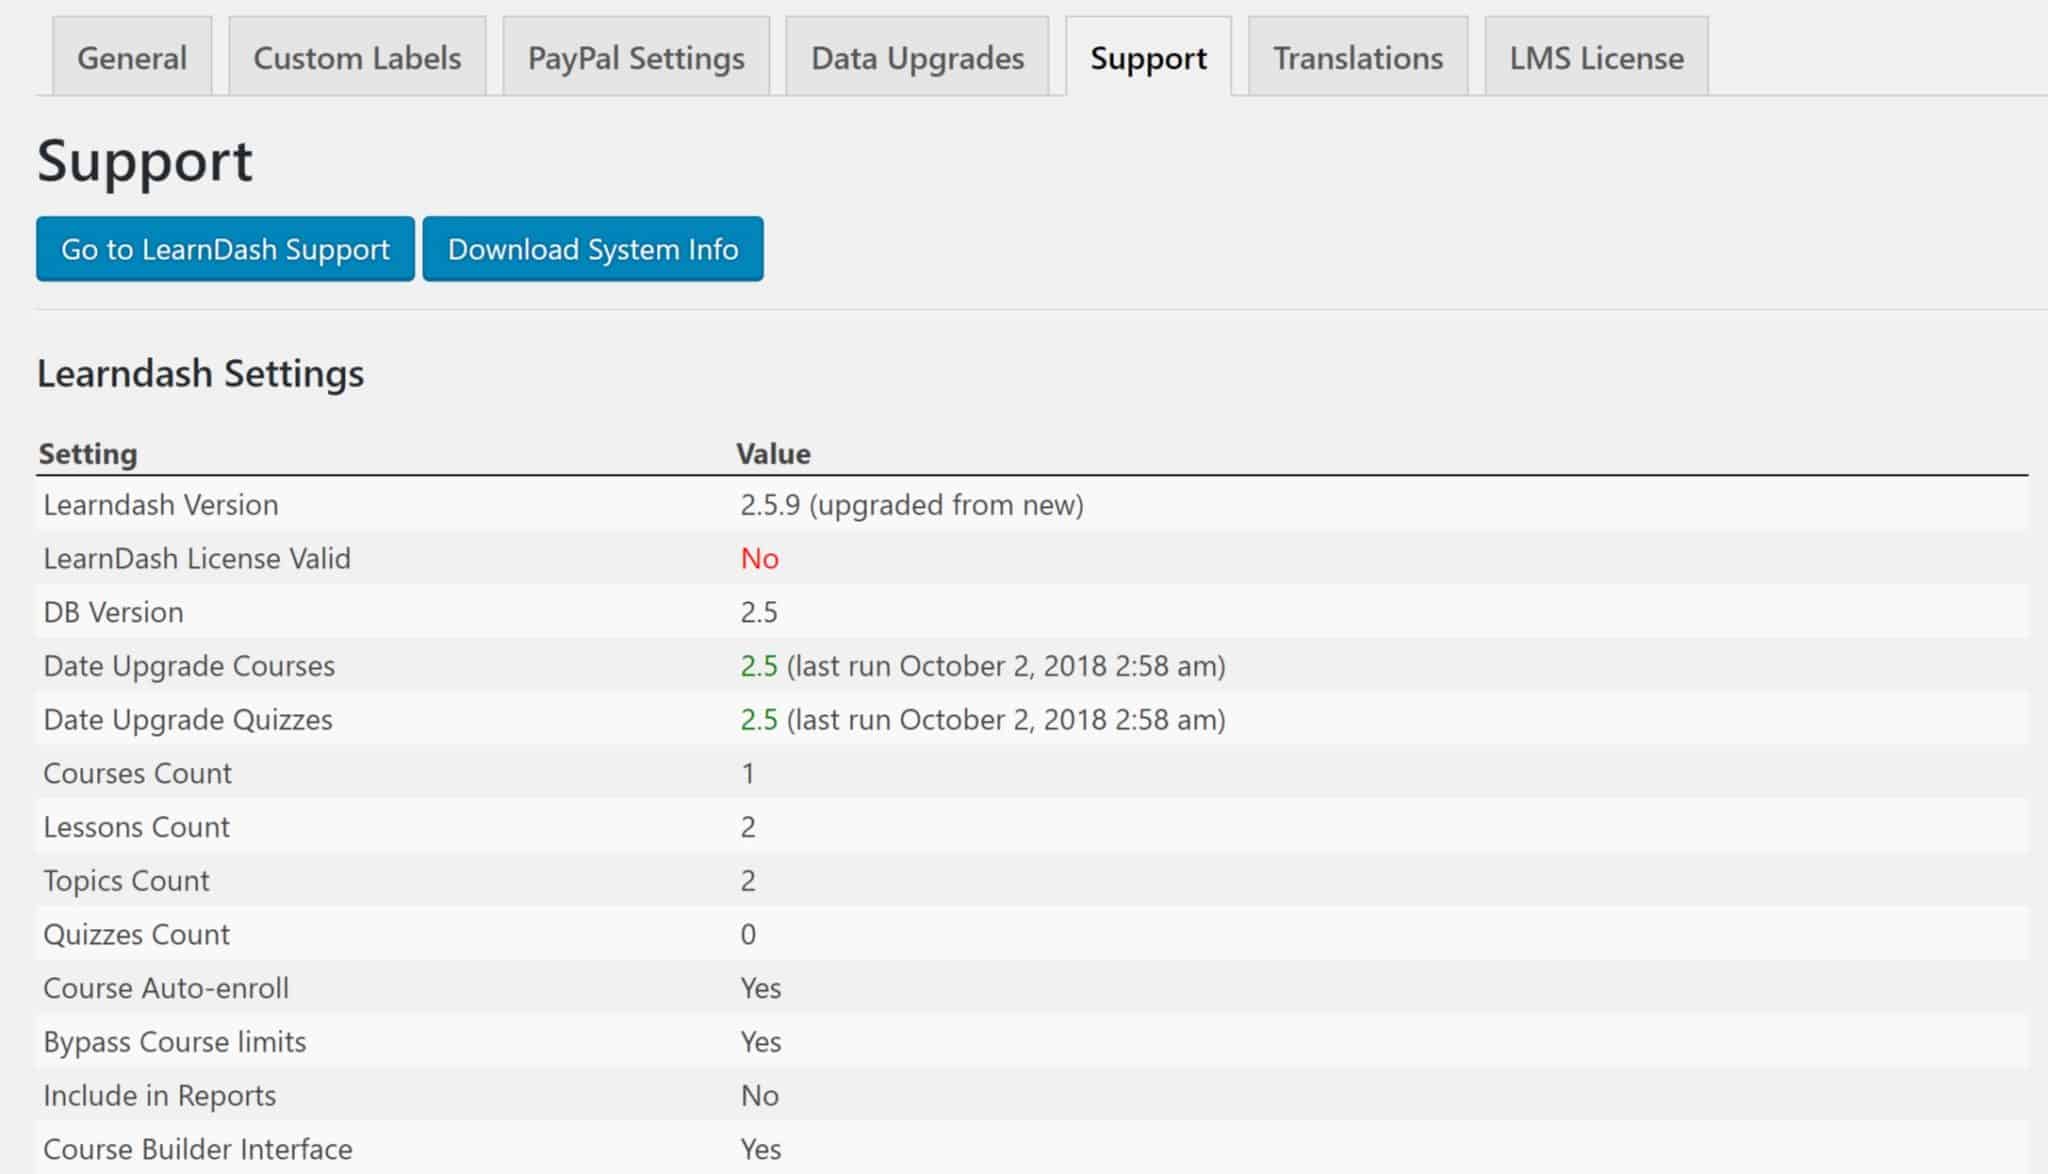Click the Course Auto-enroll Yes value
This screenshot has width=2048, height=1174.
pyautogui.click(x=760, y=989)
